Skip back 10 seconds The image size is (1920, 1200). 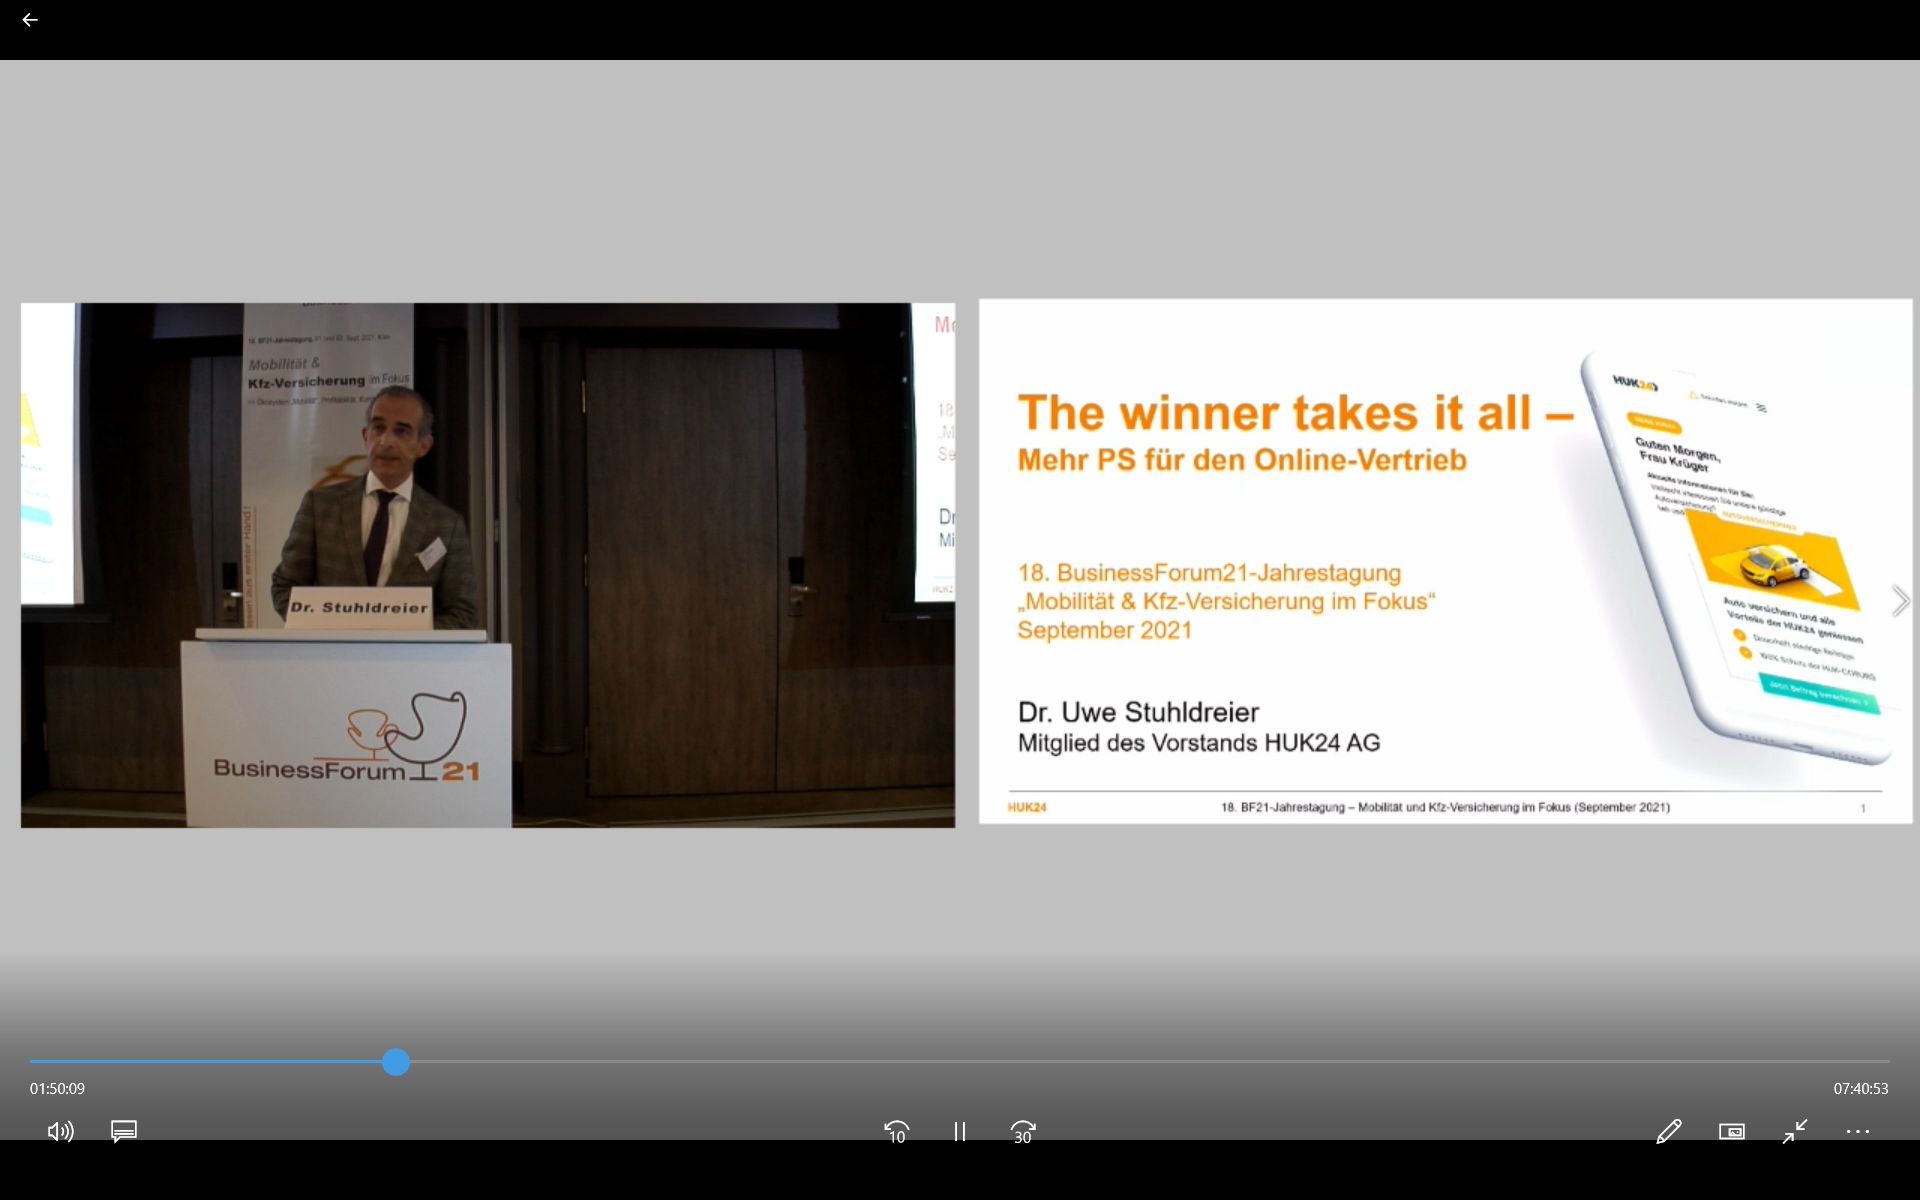tap(896, 1131)
